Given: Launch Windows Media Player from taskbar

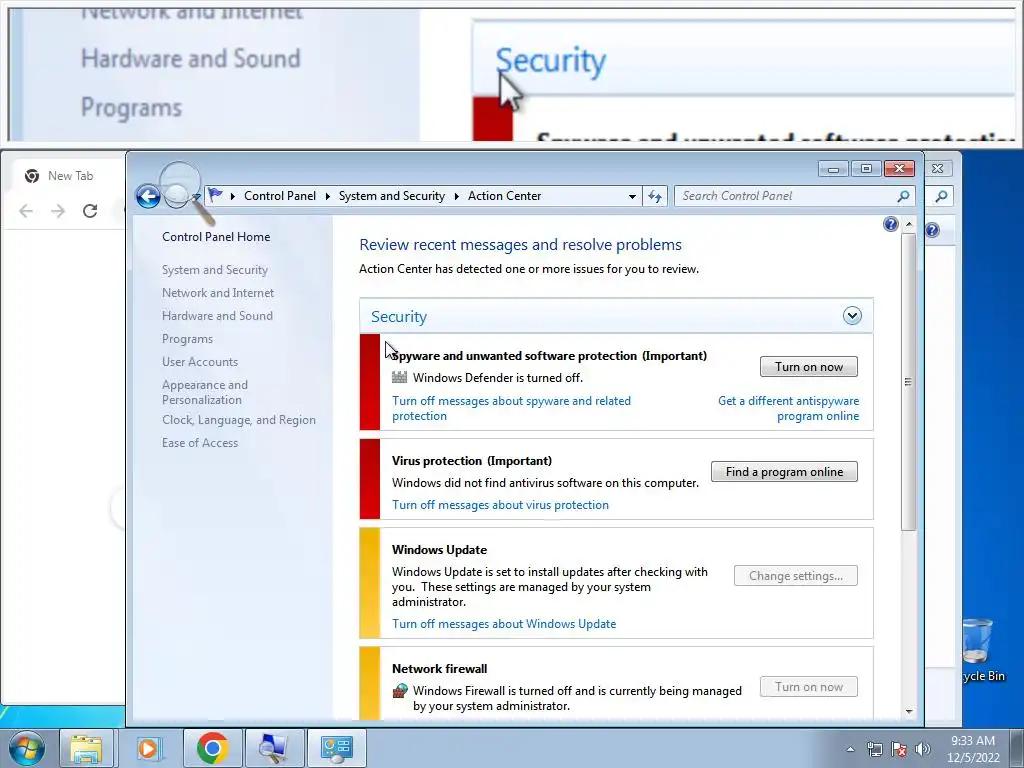Looking at the screenshot, I should click(x=148, y=748).
